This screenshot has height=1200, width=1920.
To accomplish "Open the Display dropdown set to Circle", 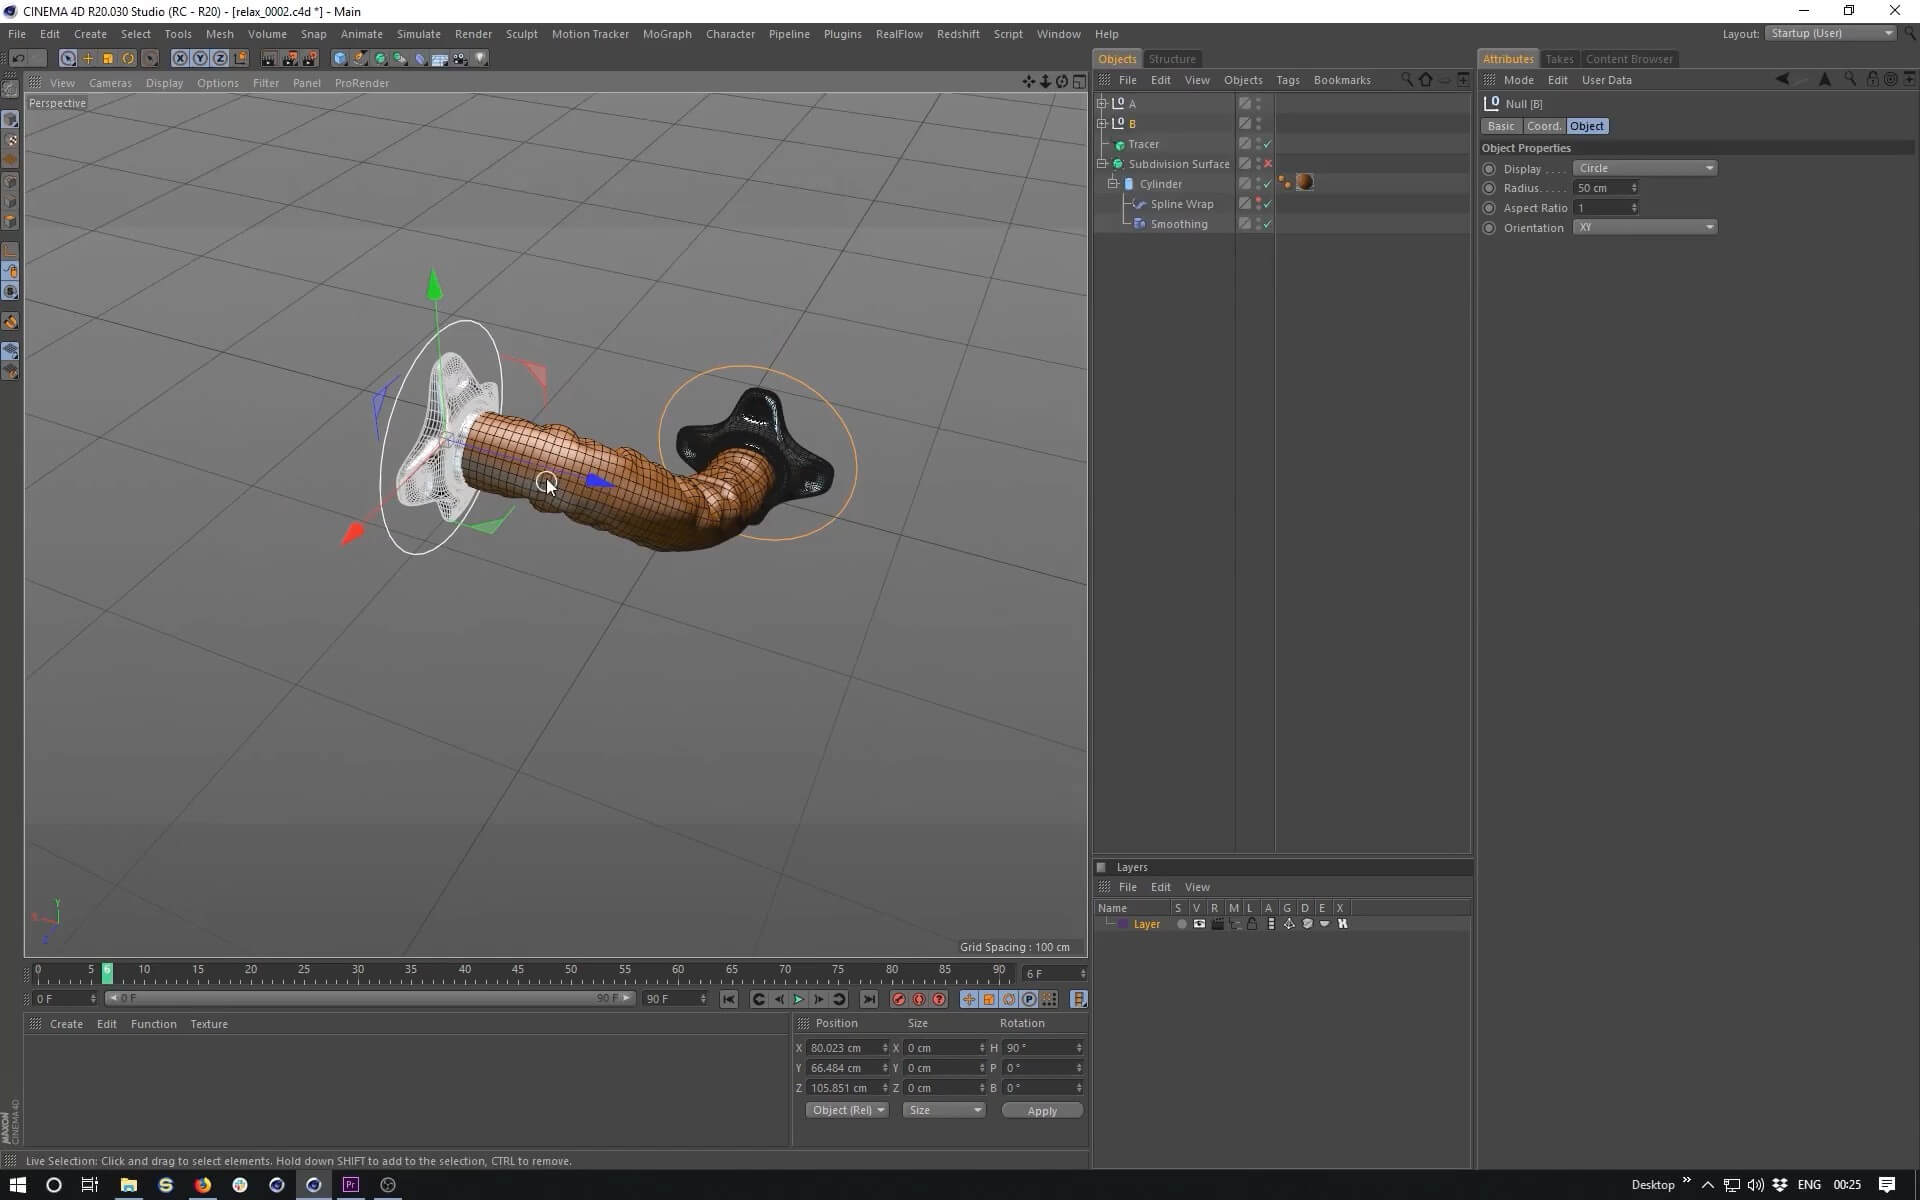I will point(1645,168).
